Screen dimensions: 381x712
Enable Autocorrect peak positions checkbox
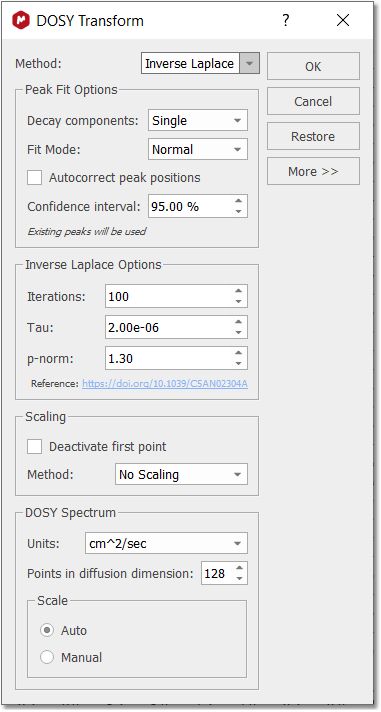(35, 178)
